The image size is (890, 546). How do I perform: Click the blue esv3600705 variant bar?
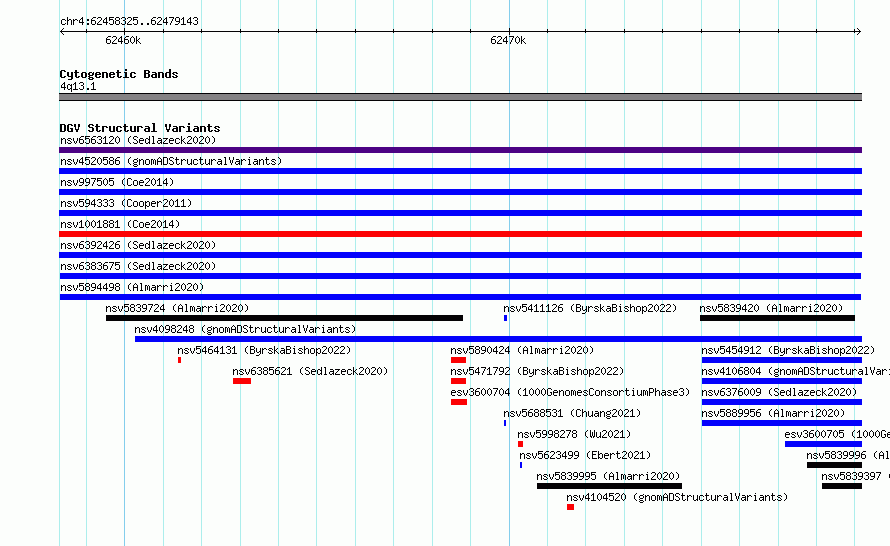pyautogui.click(x=824, y=444)
